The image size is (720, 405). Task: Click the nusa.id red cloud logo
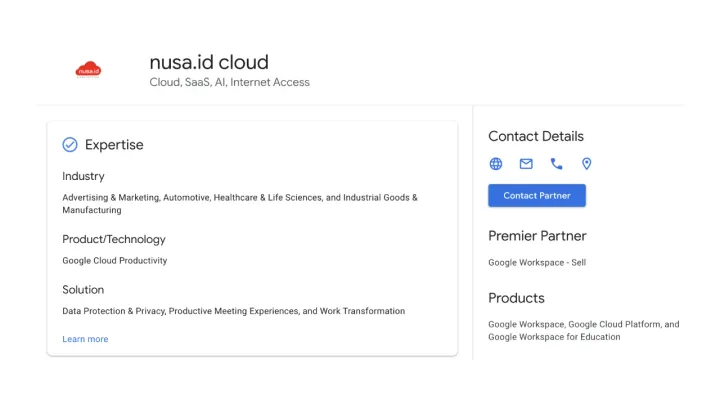[x=88, y=69]
